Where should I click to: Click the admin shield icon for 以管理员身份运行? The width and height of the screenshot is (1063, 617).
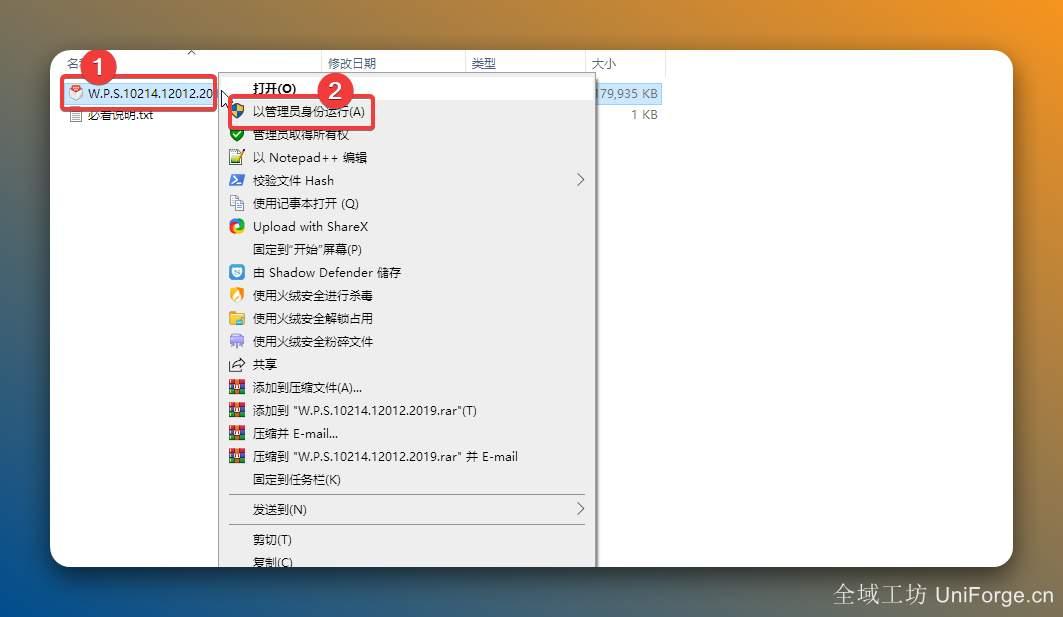pos(237,111)
